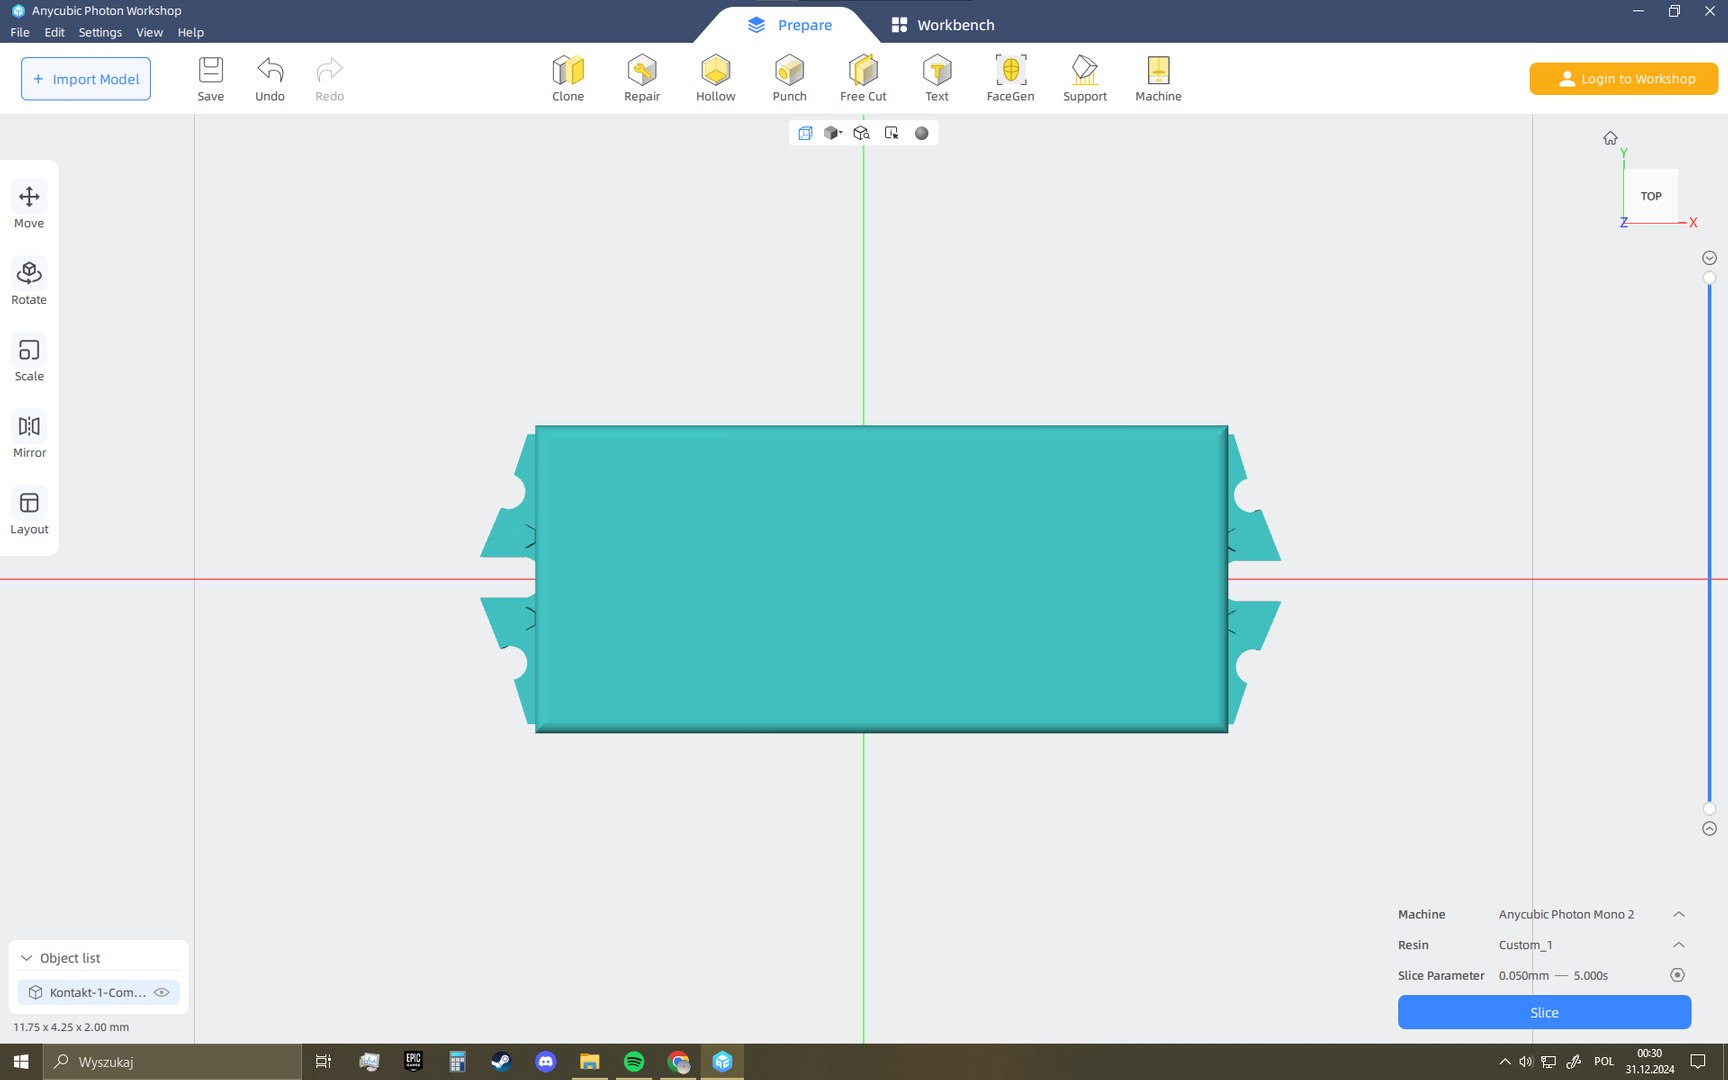Activate the Free Cut tool
This screenshot has width=1728, height=1080.
tap(863, 78)
